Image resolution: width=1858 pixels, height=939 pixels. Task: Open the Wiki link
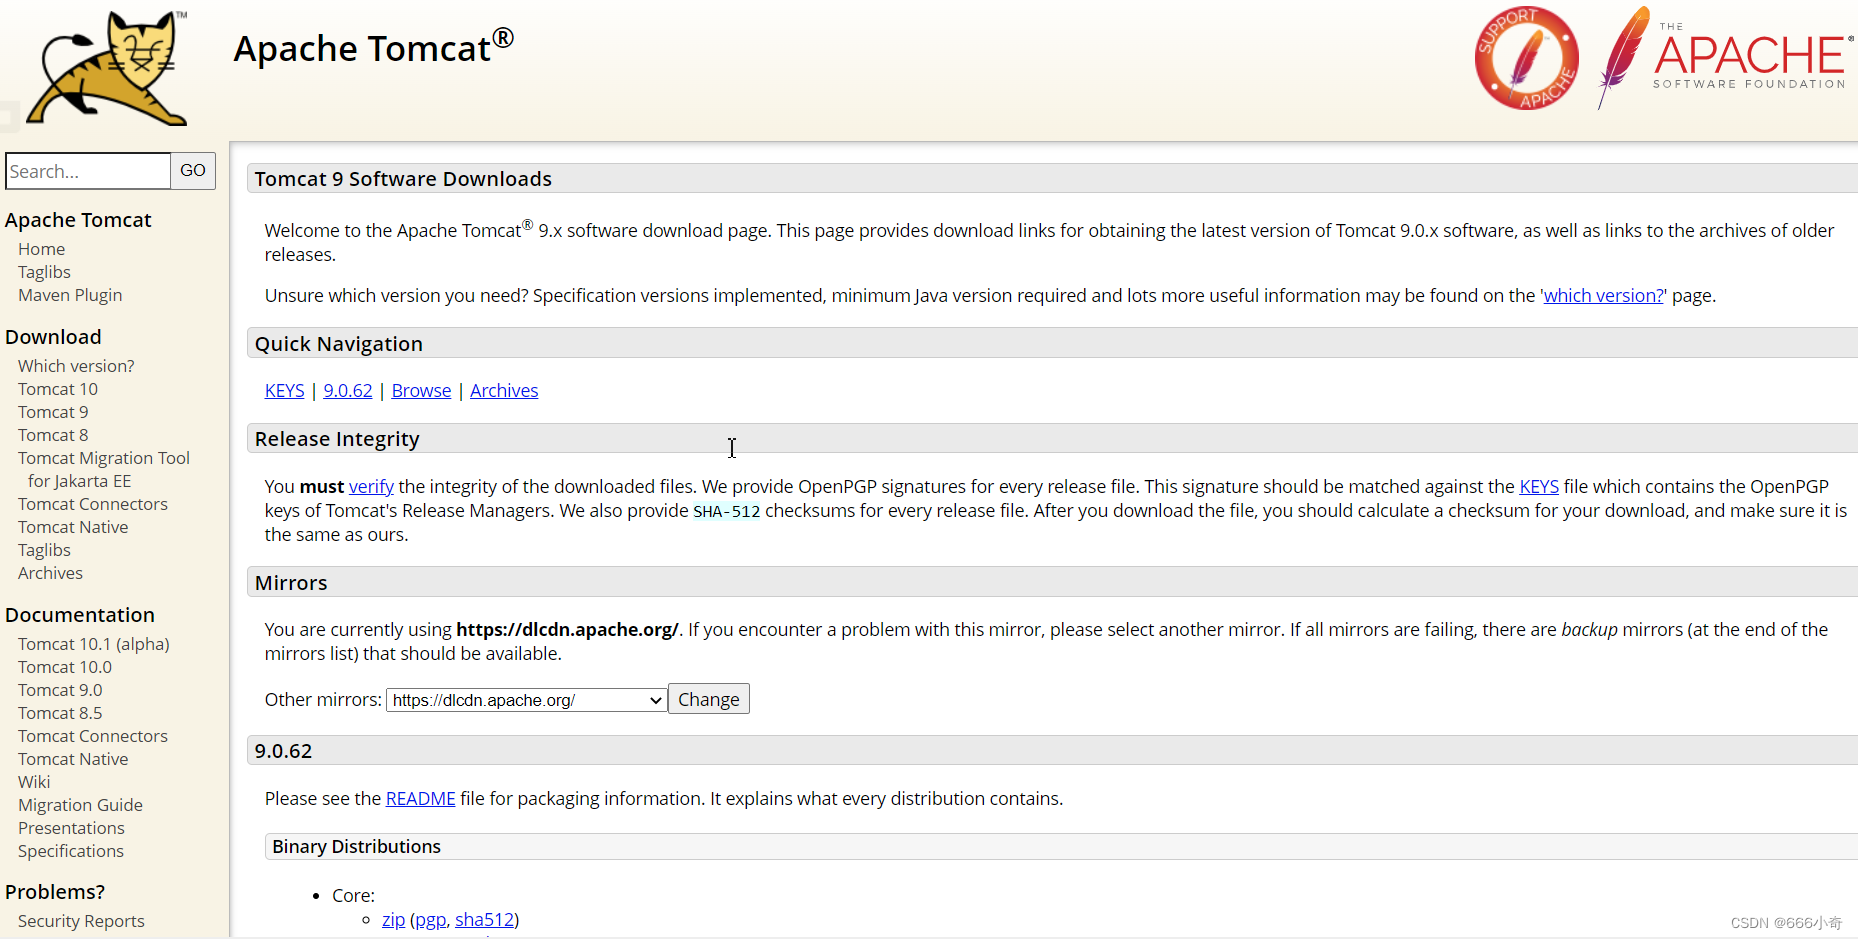[x=34, y=782]
